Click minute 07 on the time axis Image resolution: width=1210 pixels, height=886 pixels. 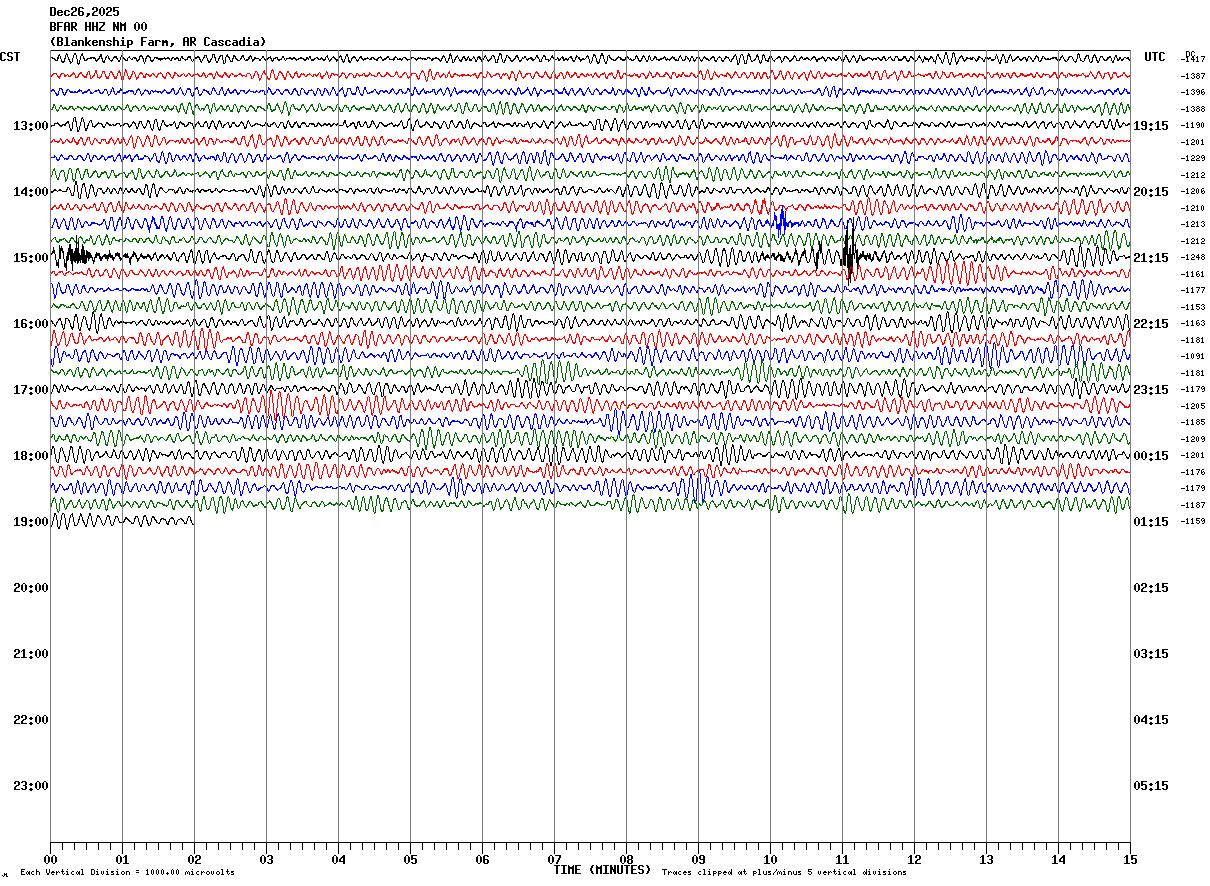tap(554, 860)
